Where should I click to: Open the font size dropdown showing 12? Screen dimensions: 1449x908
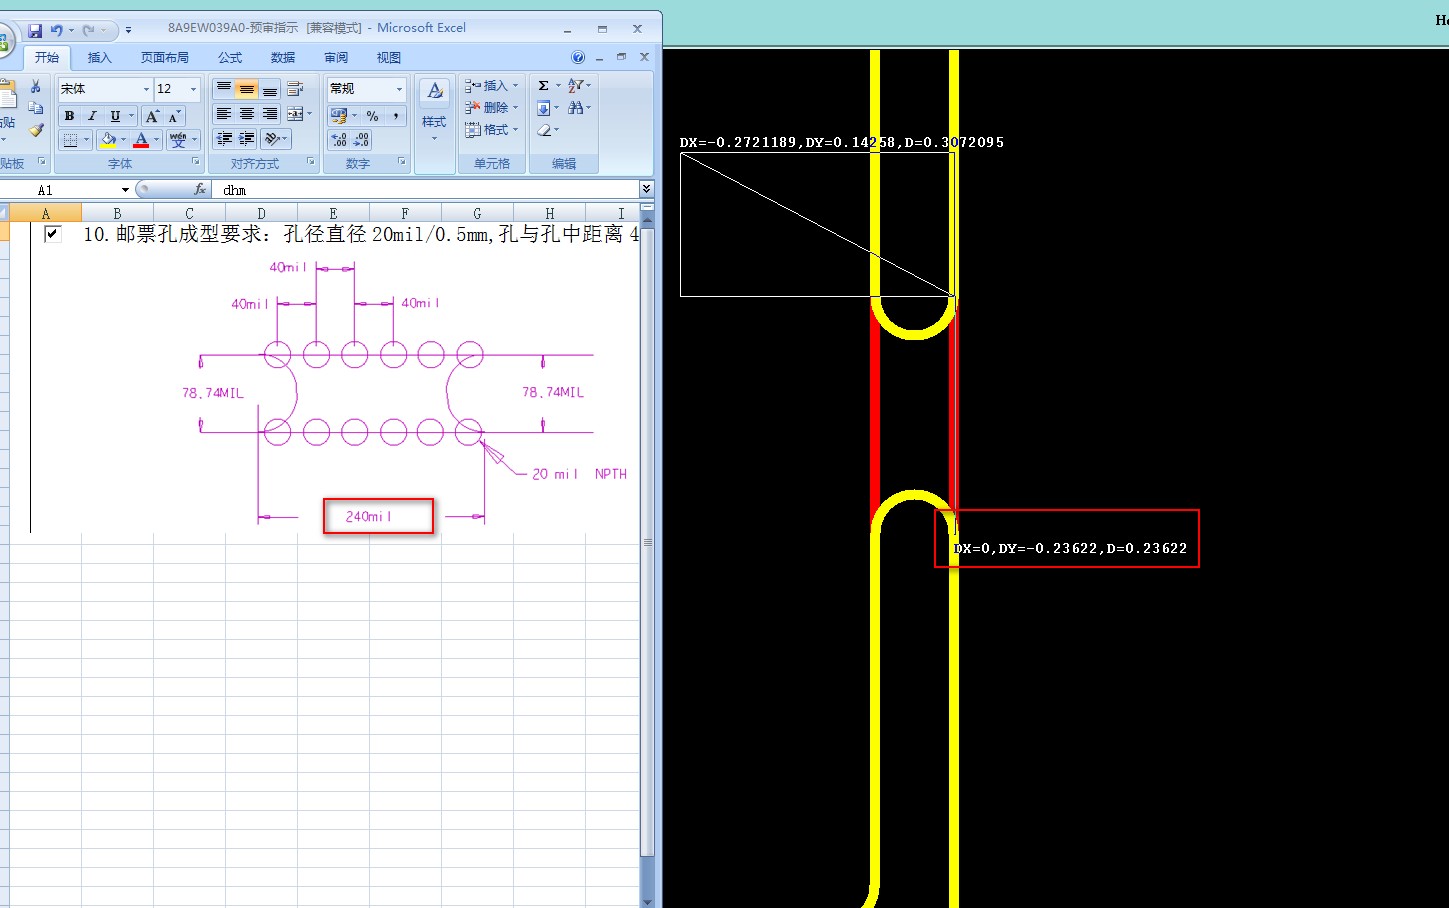tap(193, 89)
